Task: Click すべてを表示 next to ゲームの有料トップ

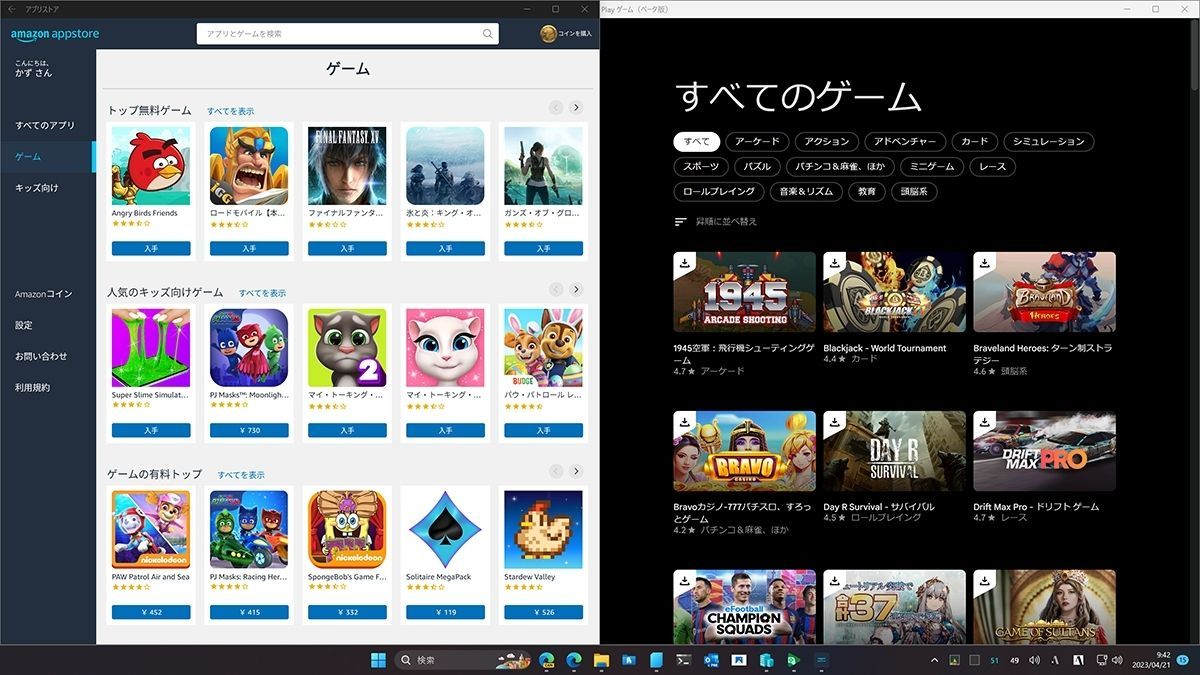Action: (241, 475)
